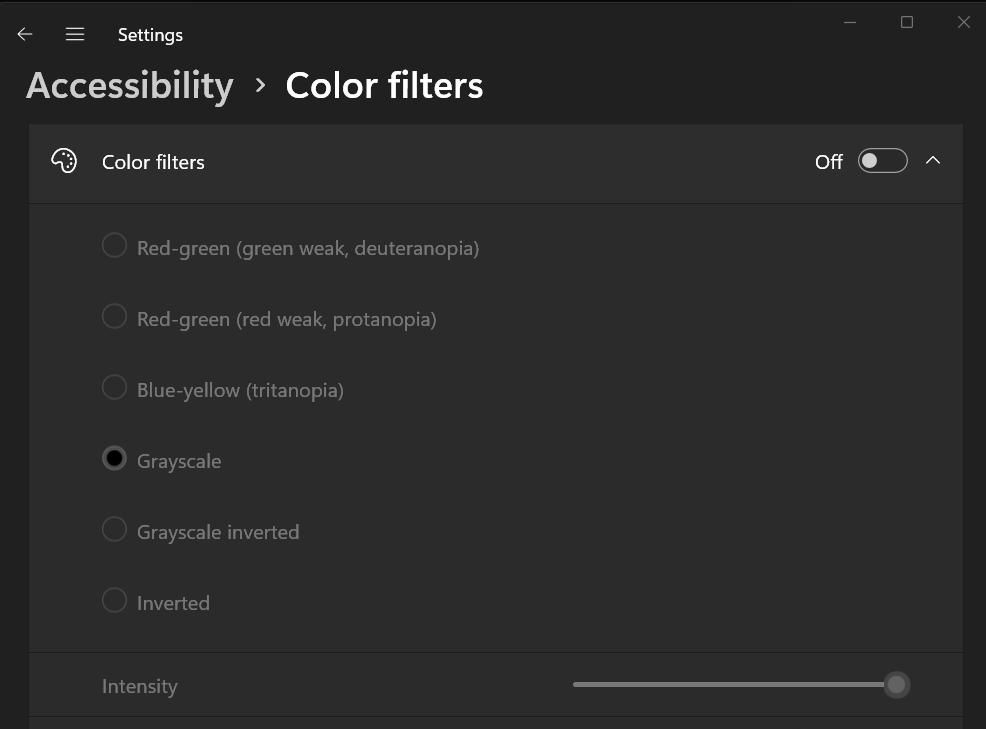Click the Intensity label row
986x729 pixels.
139,686
